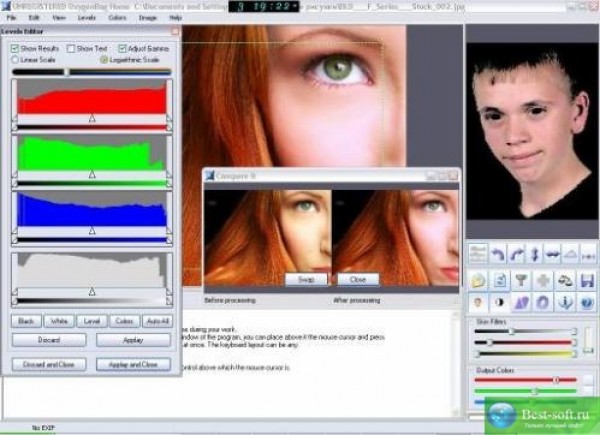Select the Linear Scale radio option
Screen dimensions: 600x435
click(x=15, y=60)
